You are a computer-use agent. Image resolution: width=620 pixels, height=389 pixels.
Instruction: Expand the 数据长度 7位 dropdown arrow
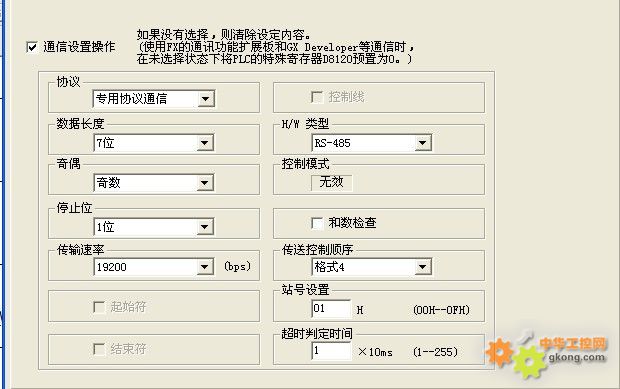(205, 143)
